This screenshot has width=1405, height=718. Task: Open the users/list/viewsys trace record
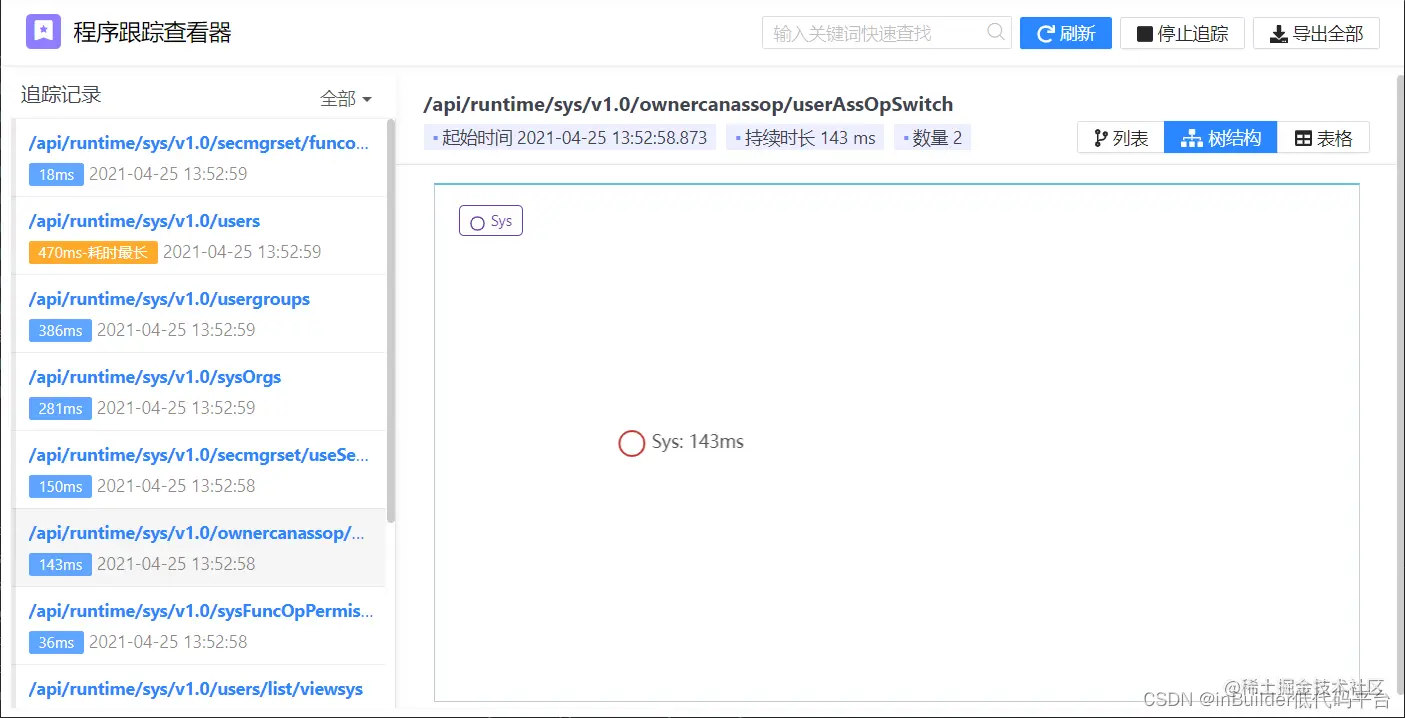(199, 687)
